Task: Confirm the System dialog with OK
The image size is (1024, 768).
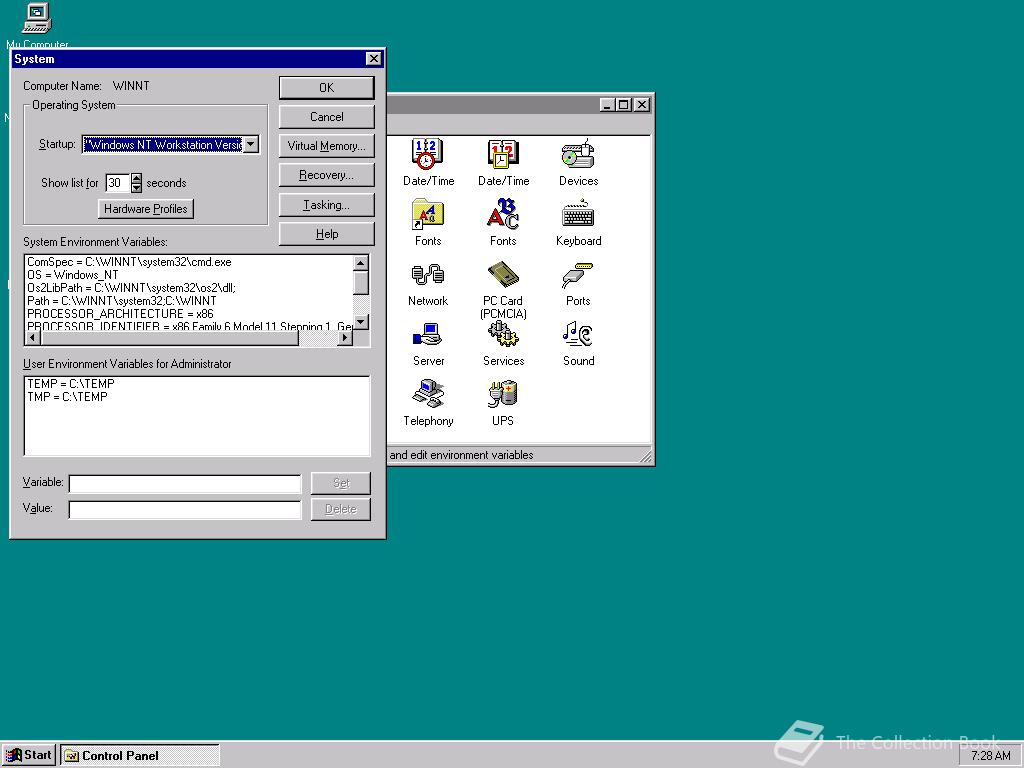Action: pyautogui.click(x=327, y=88)
